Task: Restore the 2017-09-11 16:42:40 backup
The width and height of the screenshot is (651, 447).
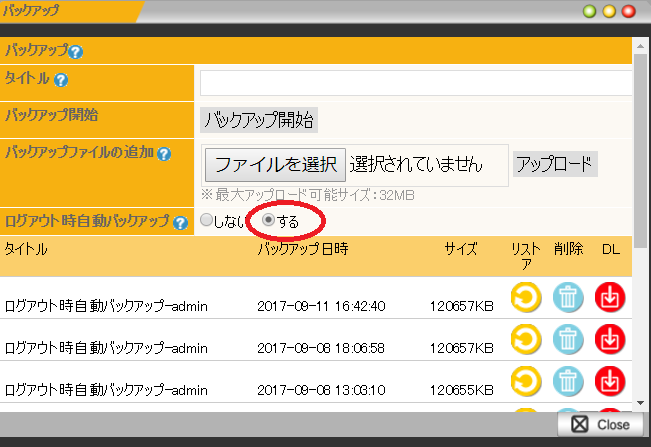Action: click(x=526, y=297)
